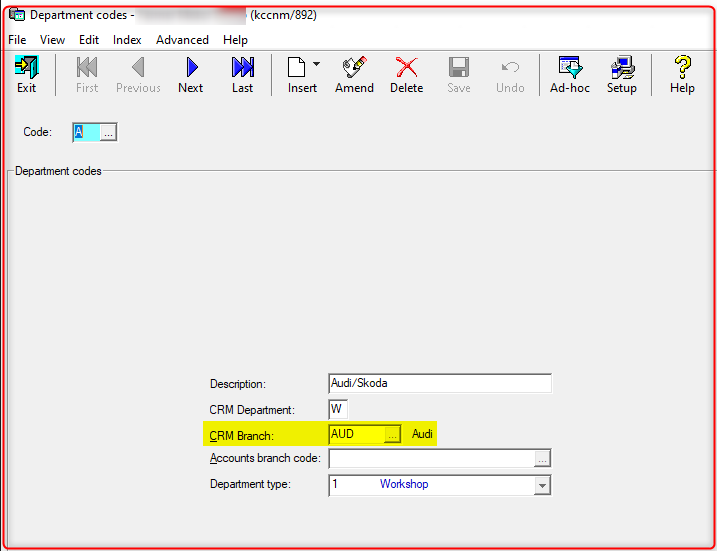
Task: Click into the Description text field
Action: click(439, 384)
